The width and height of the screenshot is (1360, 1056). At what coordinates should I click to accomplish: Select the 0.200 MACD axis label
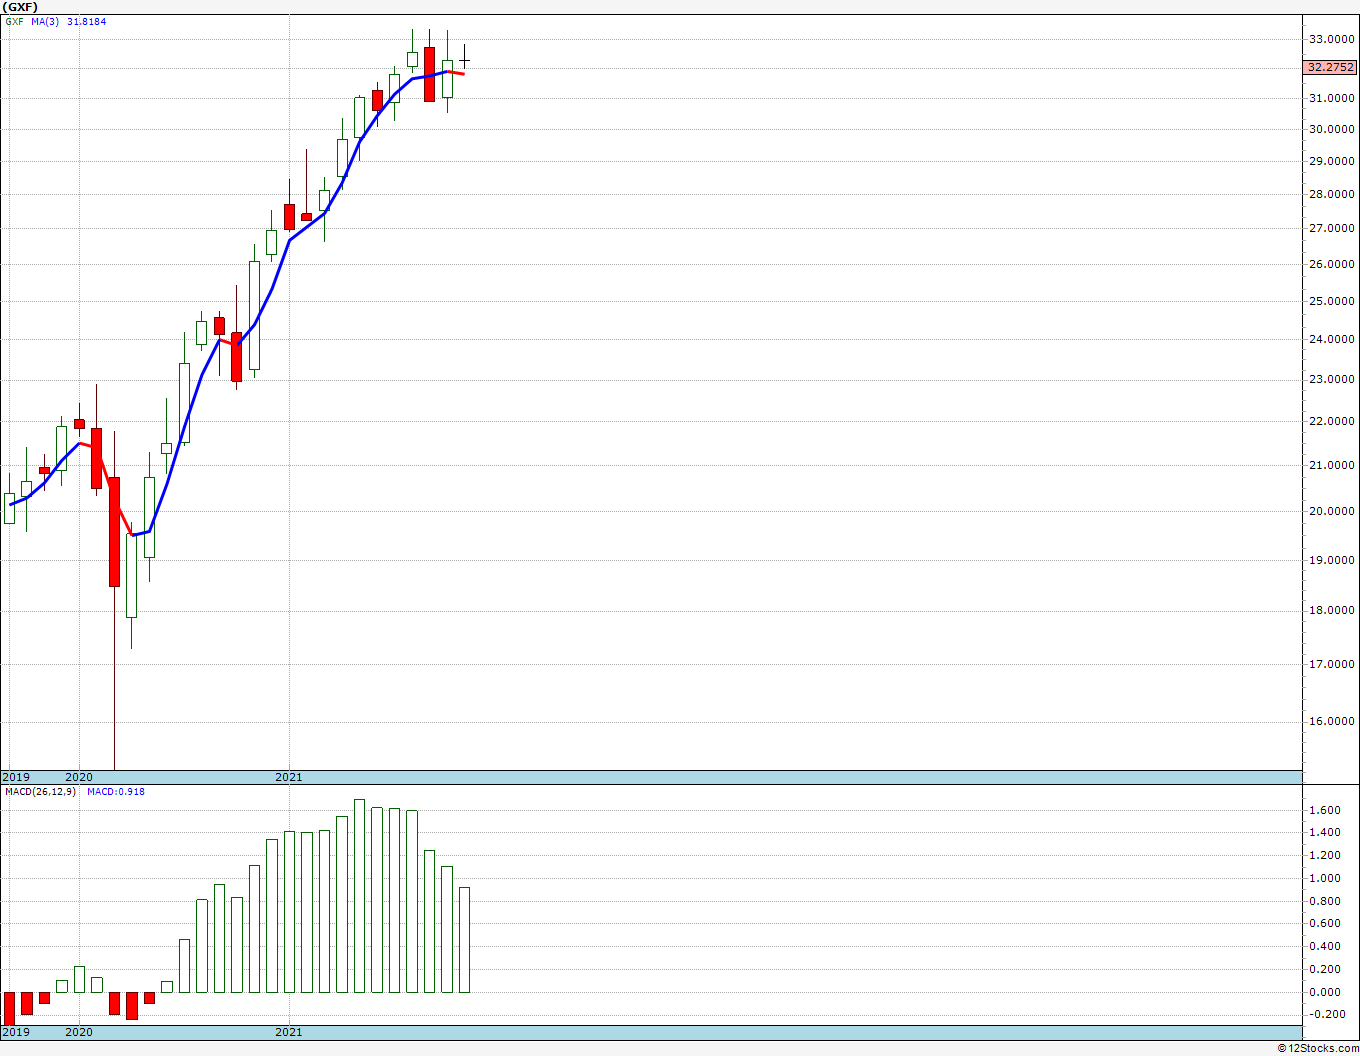coord(1325,969)
